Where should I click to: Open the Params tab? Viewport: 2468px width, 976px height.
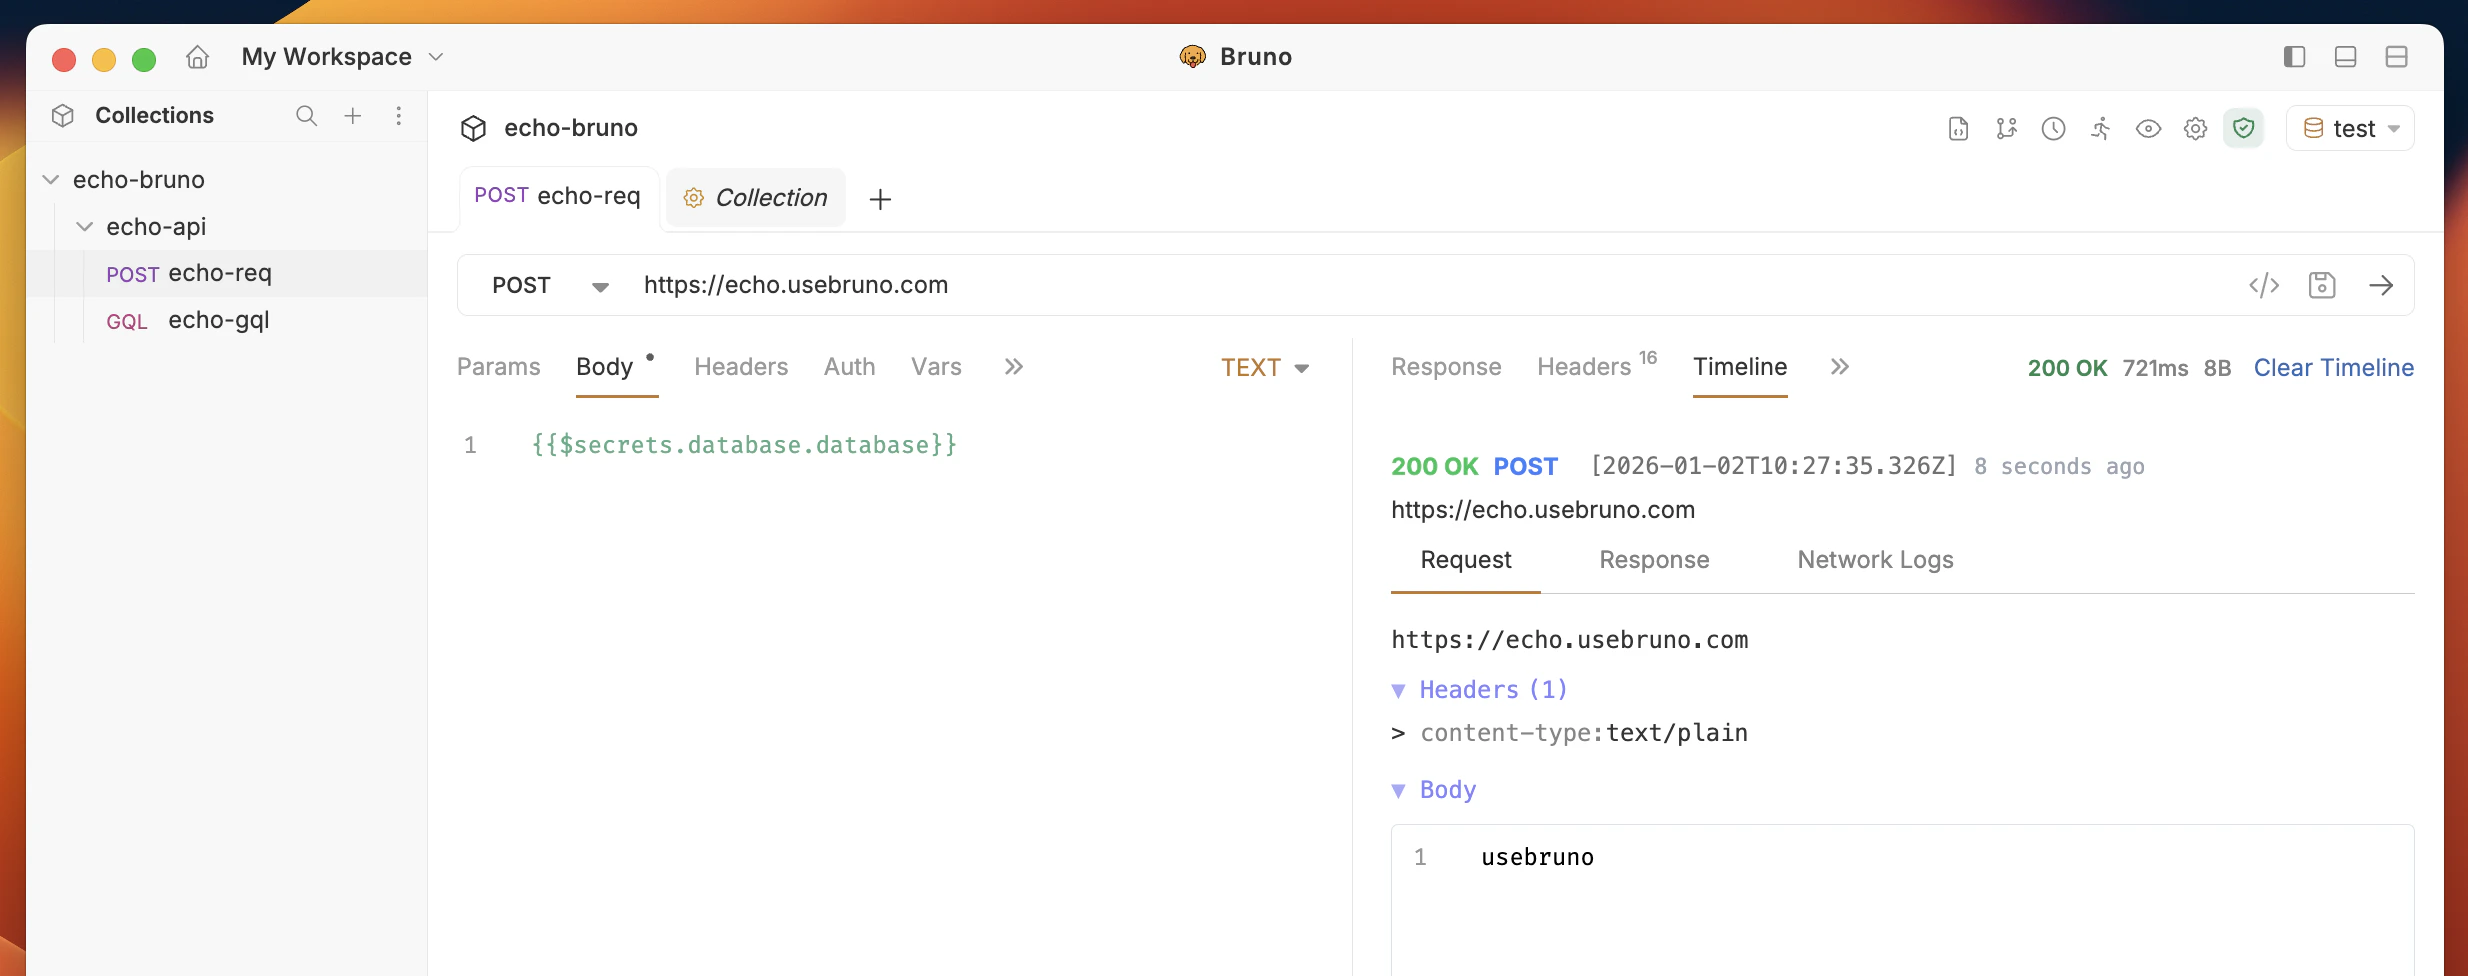(498, 367)
